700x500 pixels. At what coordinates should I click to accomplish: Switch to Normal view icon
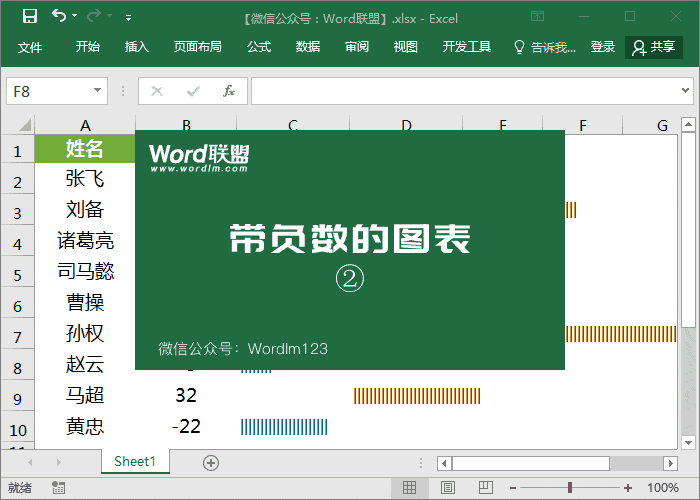(x=409, y=488)
